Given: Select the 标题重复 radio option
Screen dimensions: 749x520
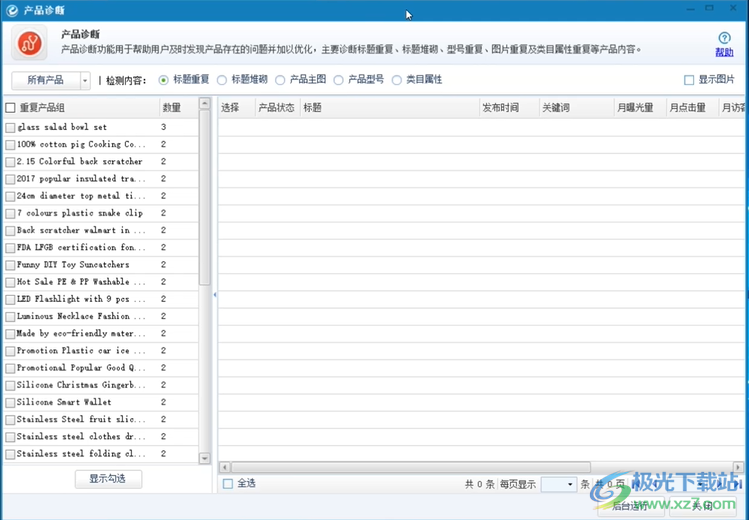Looking at the screenshot, I should click(164, 80).
